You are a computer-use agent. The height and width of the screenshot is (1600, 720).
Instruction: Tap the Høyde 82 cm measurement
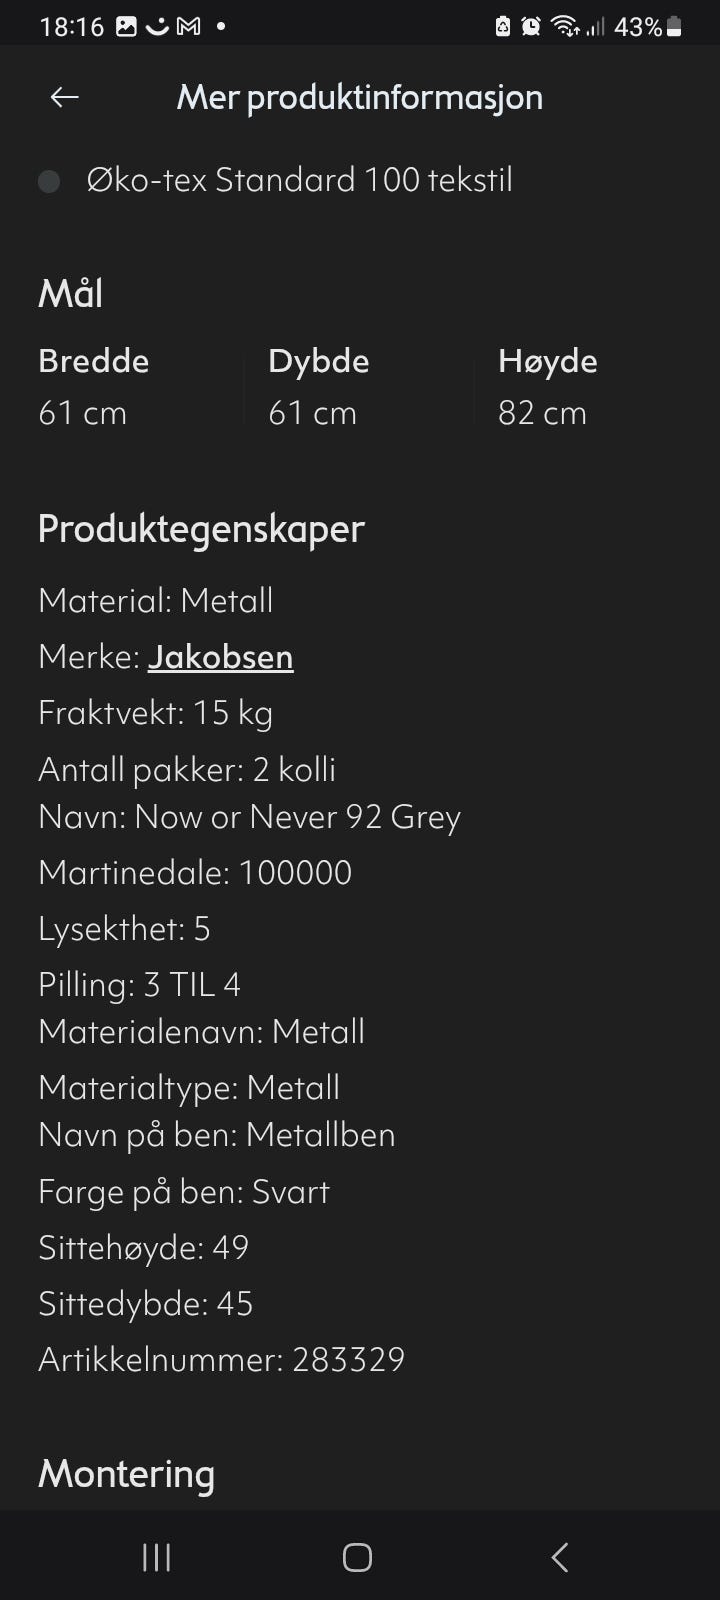(547, 387)
